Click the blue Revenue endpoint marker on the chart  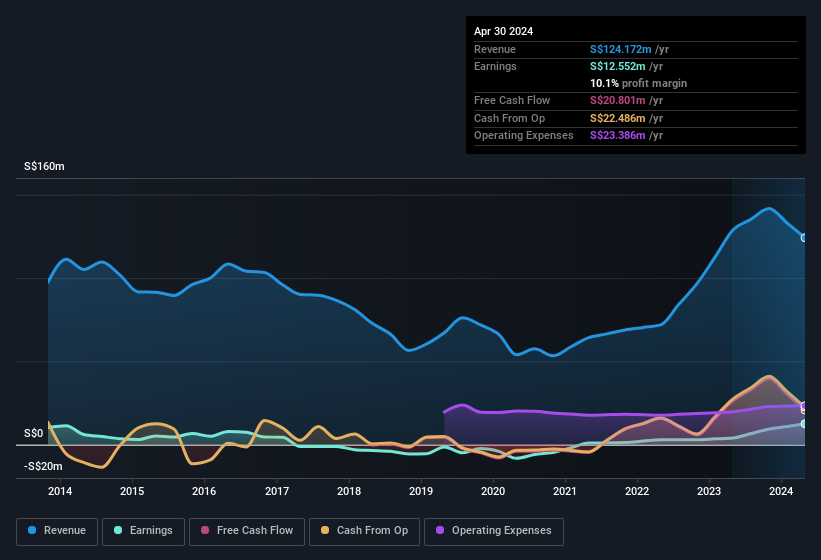pyautogui.click(x=804, y=238)
